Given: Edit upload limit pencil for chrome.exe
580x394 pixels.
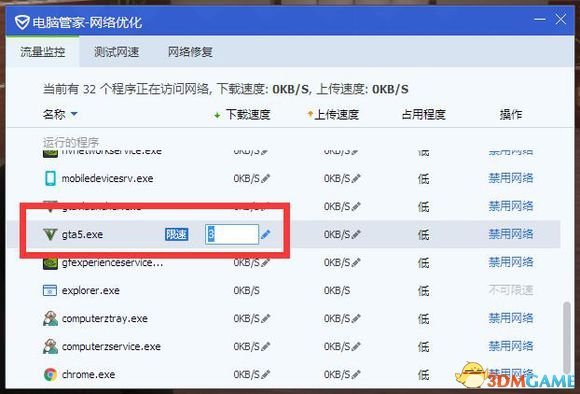Looking at the screenshot, I should [x=356, y=375].
